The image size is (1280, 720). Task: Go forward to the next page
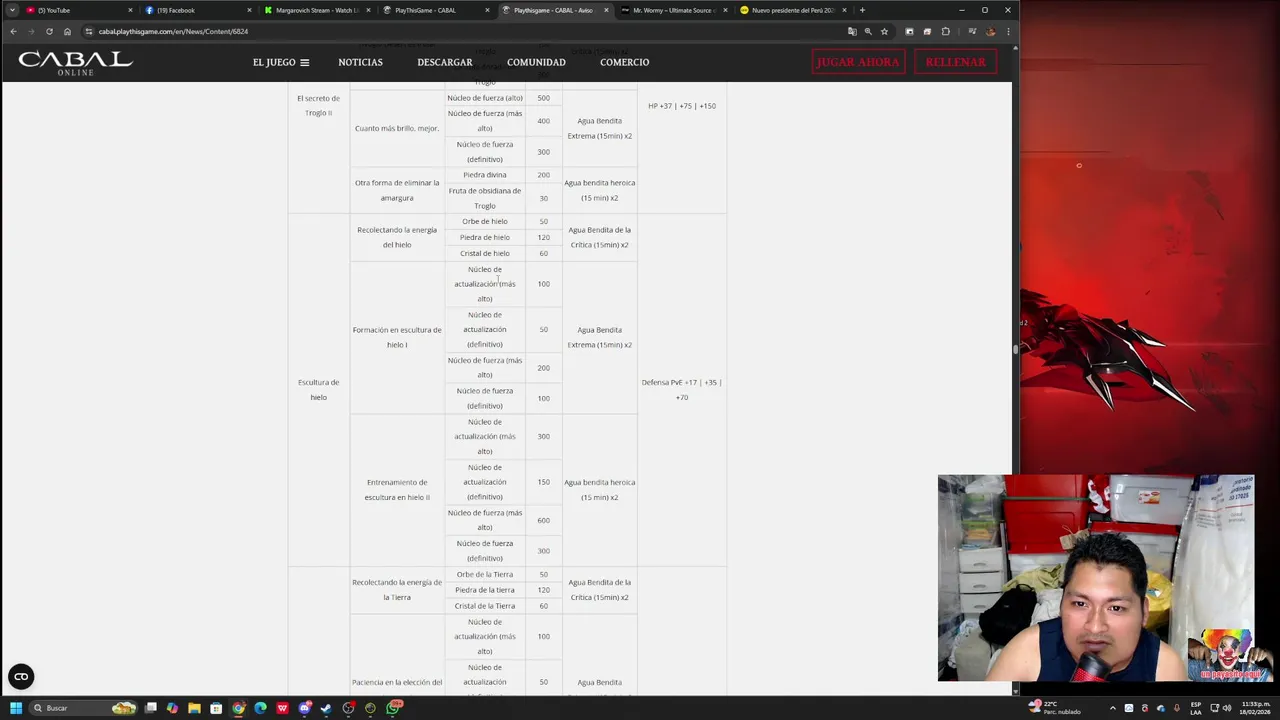pyautogui.click(x=31, y=31)
